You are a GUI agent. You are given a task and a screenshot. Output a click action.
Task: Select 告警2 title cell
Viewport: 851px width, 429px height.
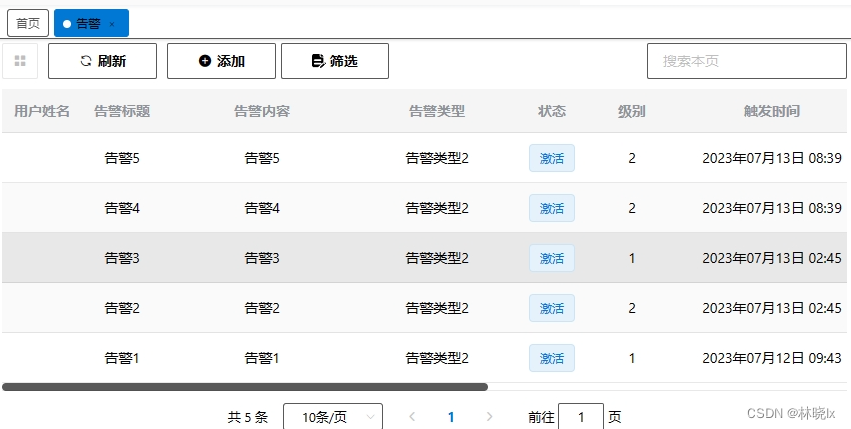click(122, 308)
